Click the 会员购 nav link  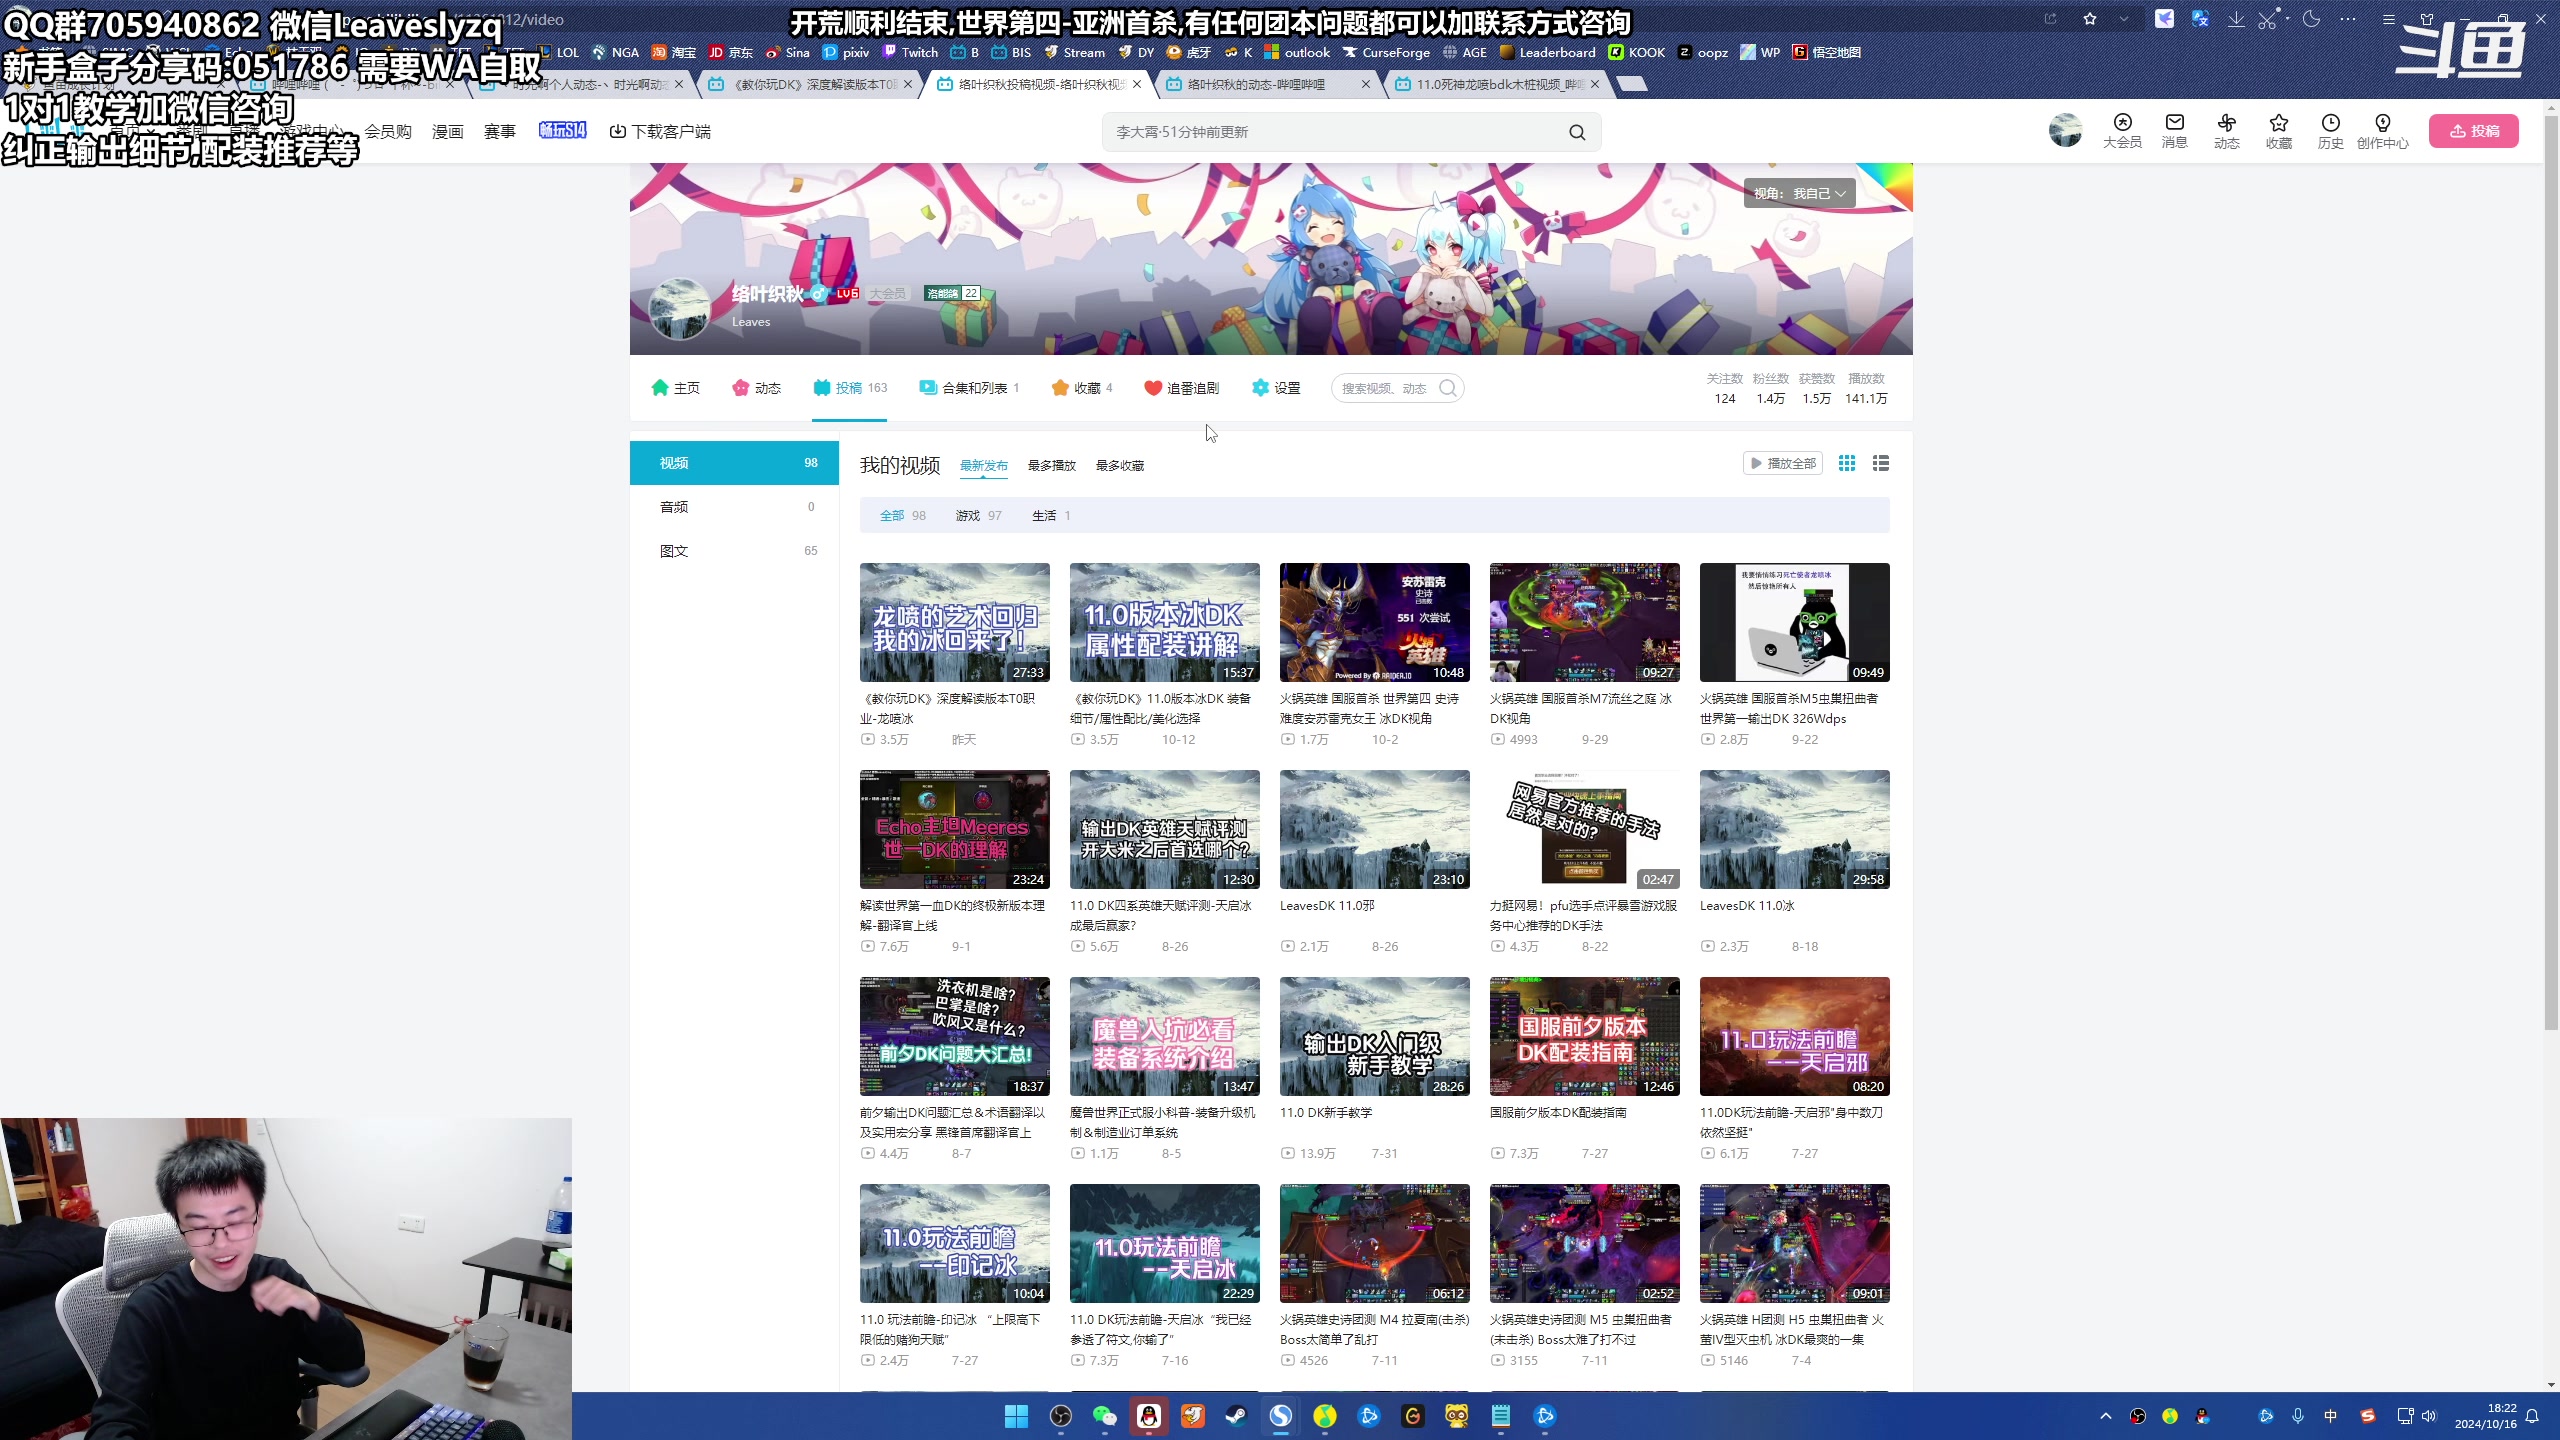[388, 132]
